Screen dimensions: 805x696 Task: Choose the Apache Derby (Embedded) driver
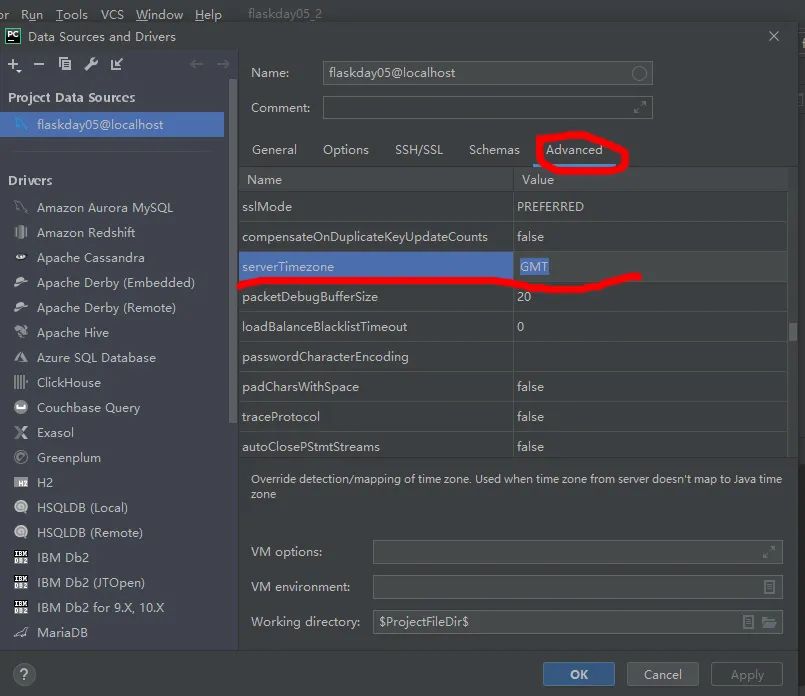coord(116,283)
